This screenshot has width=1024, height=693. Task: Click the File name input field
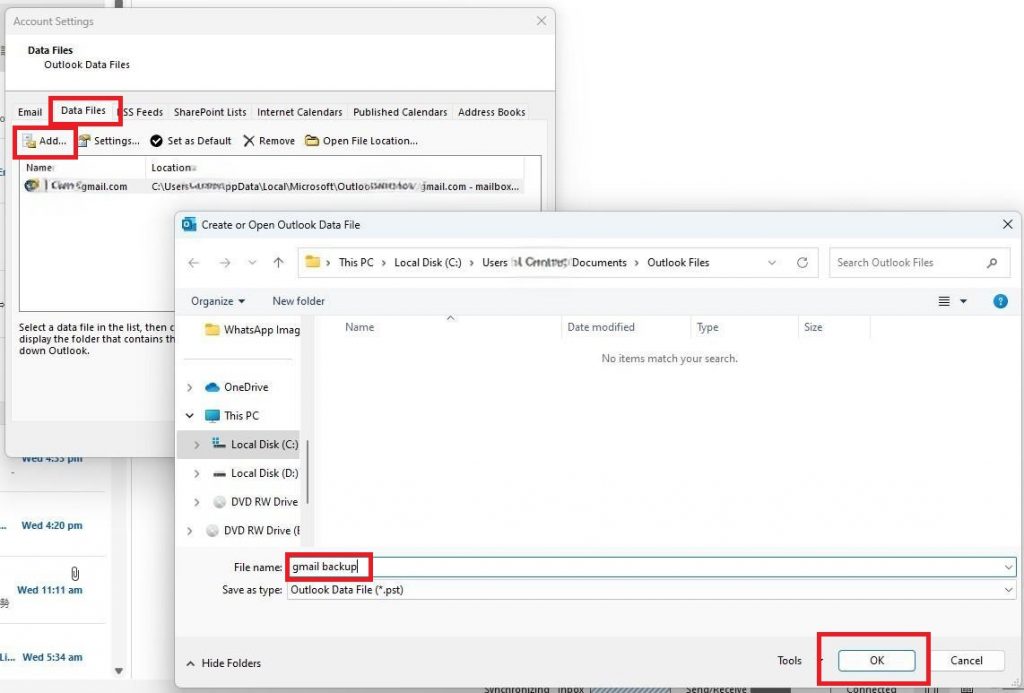651,567
